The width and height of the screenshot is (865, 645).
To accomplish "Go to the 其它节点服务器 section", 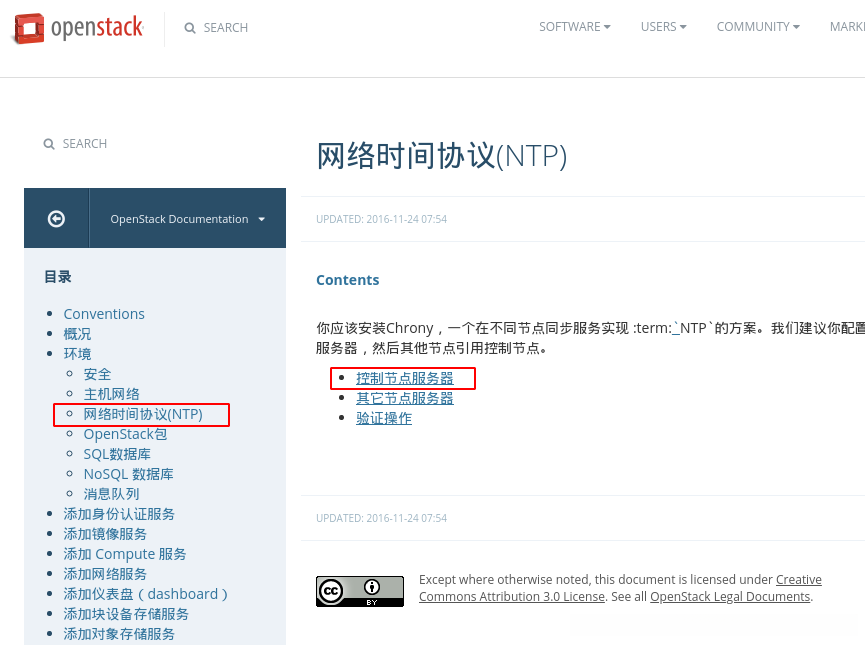I will (405, 398).
